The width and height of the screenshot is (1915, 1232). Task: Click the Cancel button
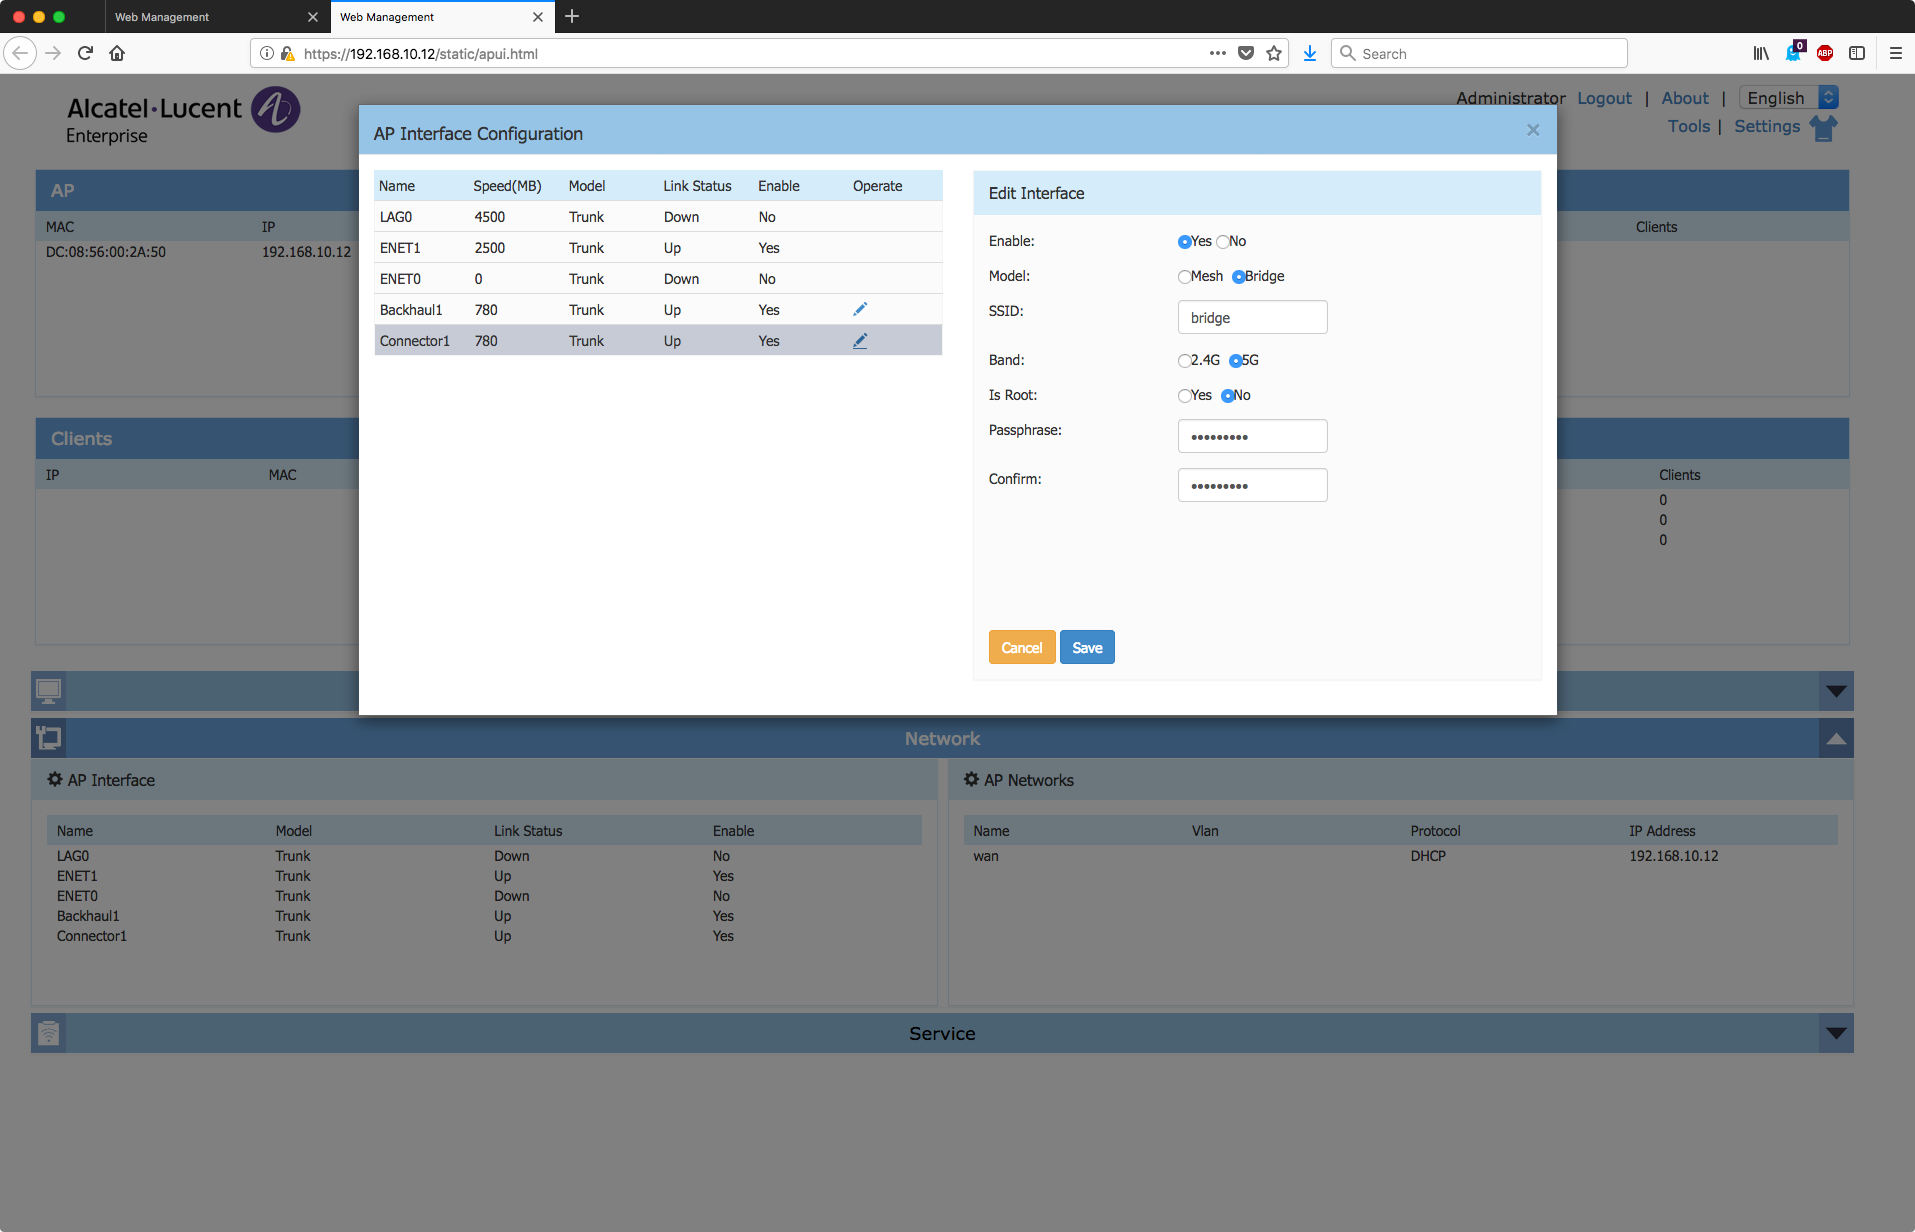[x=1021, y=648]
